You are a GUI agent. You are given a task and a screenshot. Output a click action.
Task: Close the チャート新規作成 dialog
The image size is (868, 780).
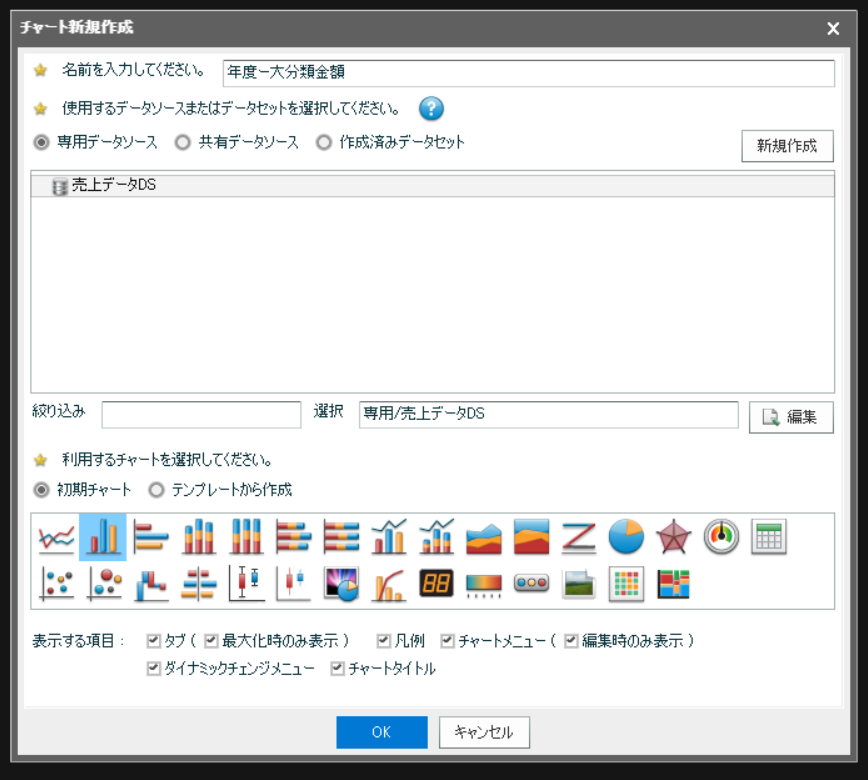point(833,28)
